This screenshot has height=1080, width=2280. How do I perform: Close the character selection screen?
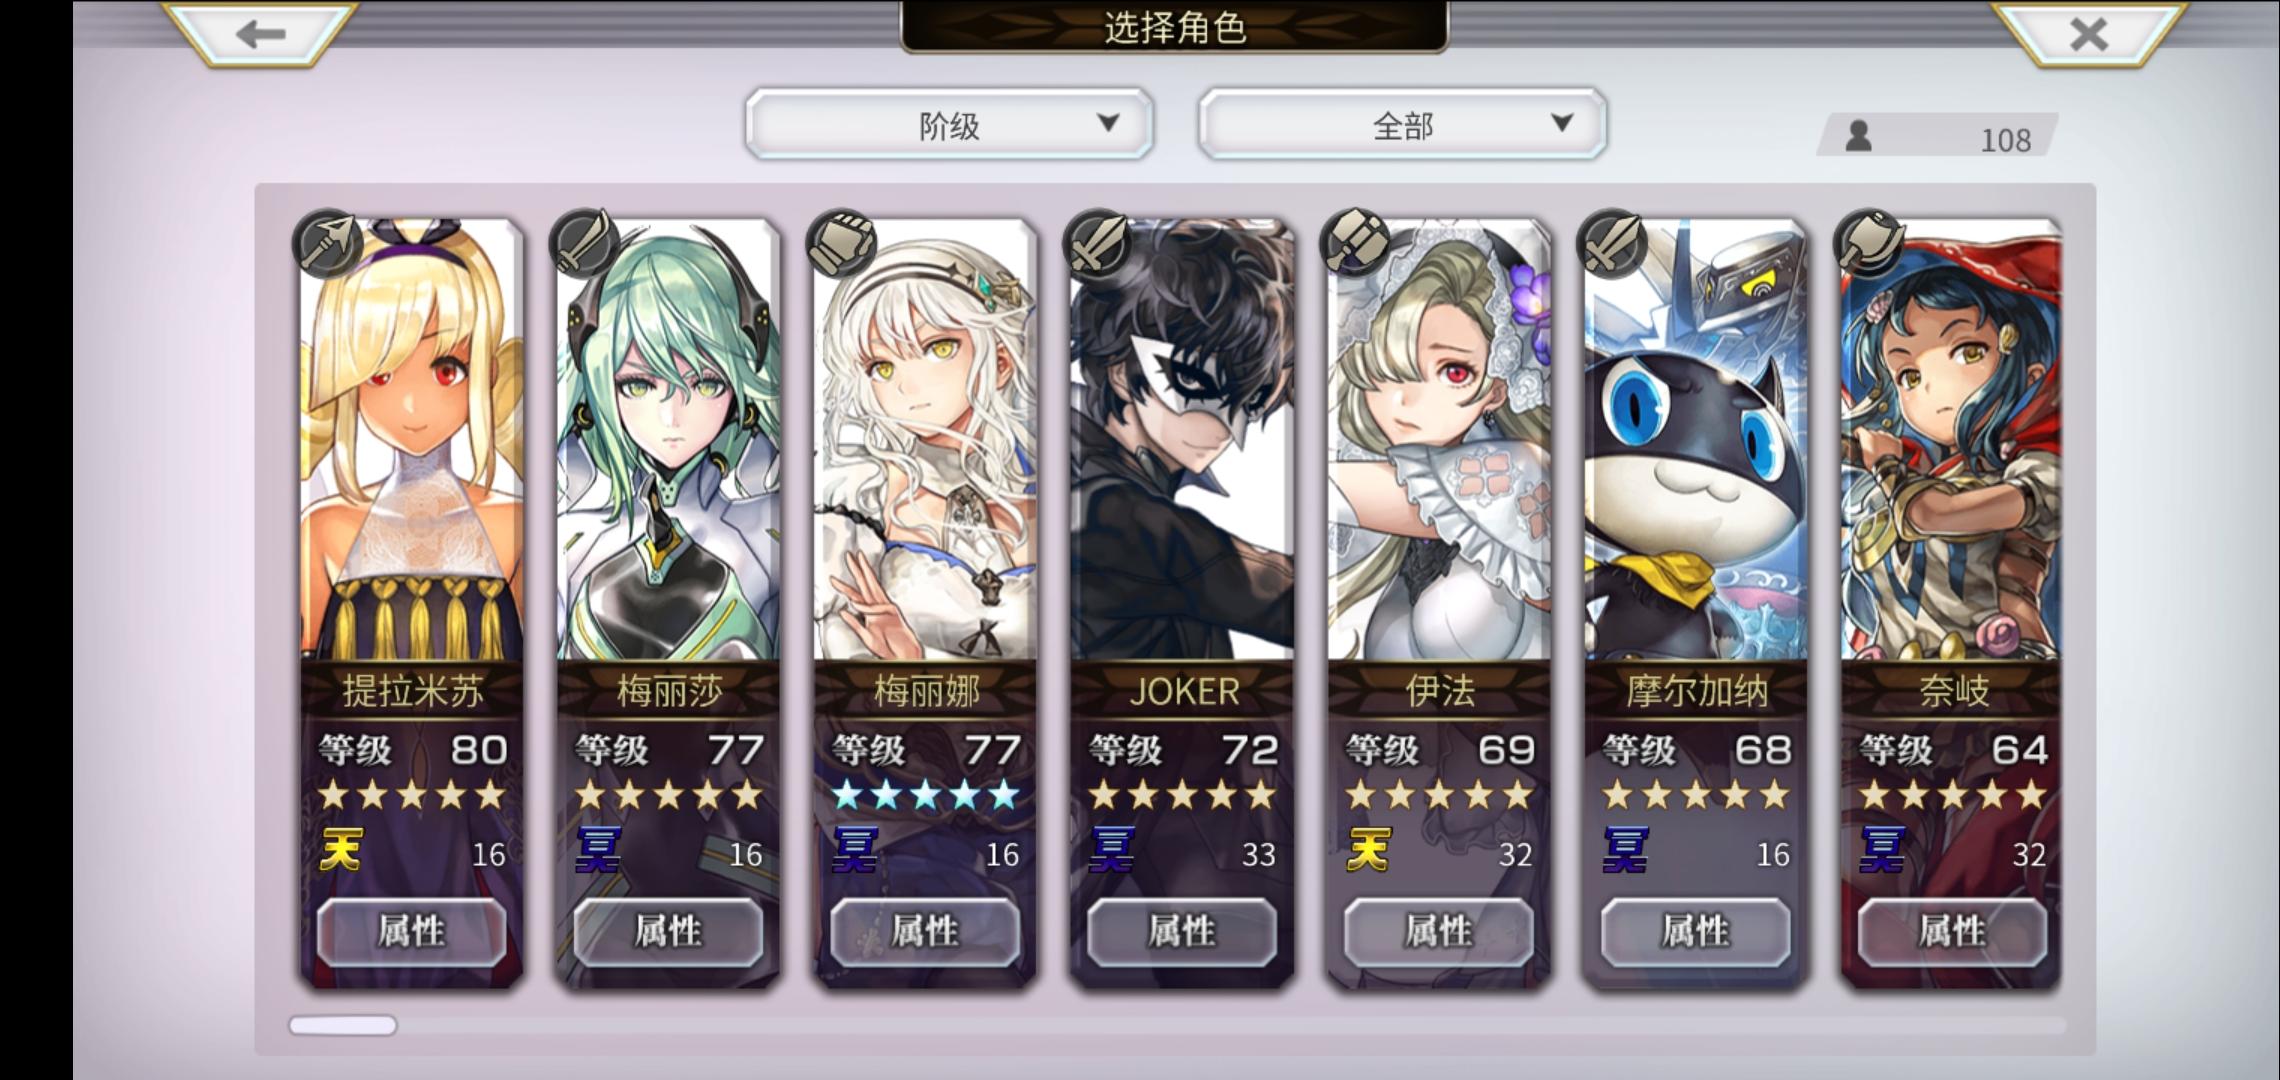tap(2089, 34)
